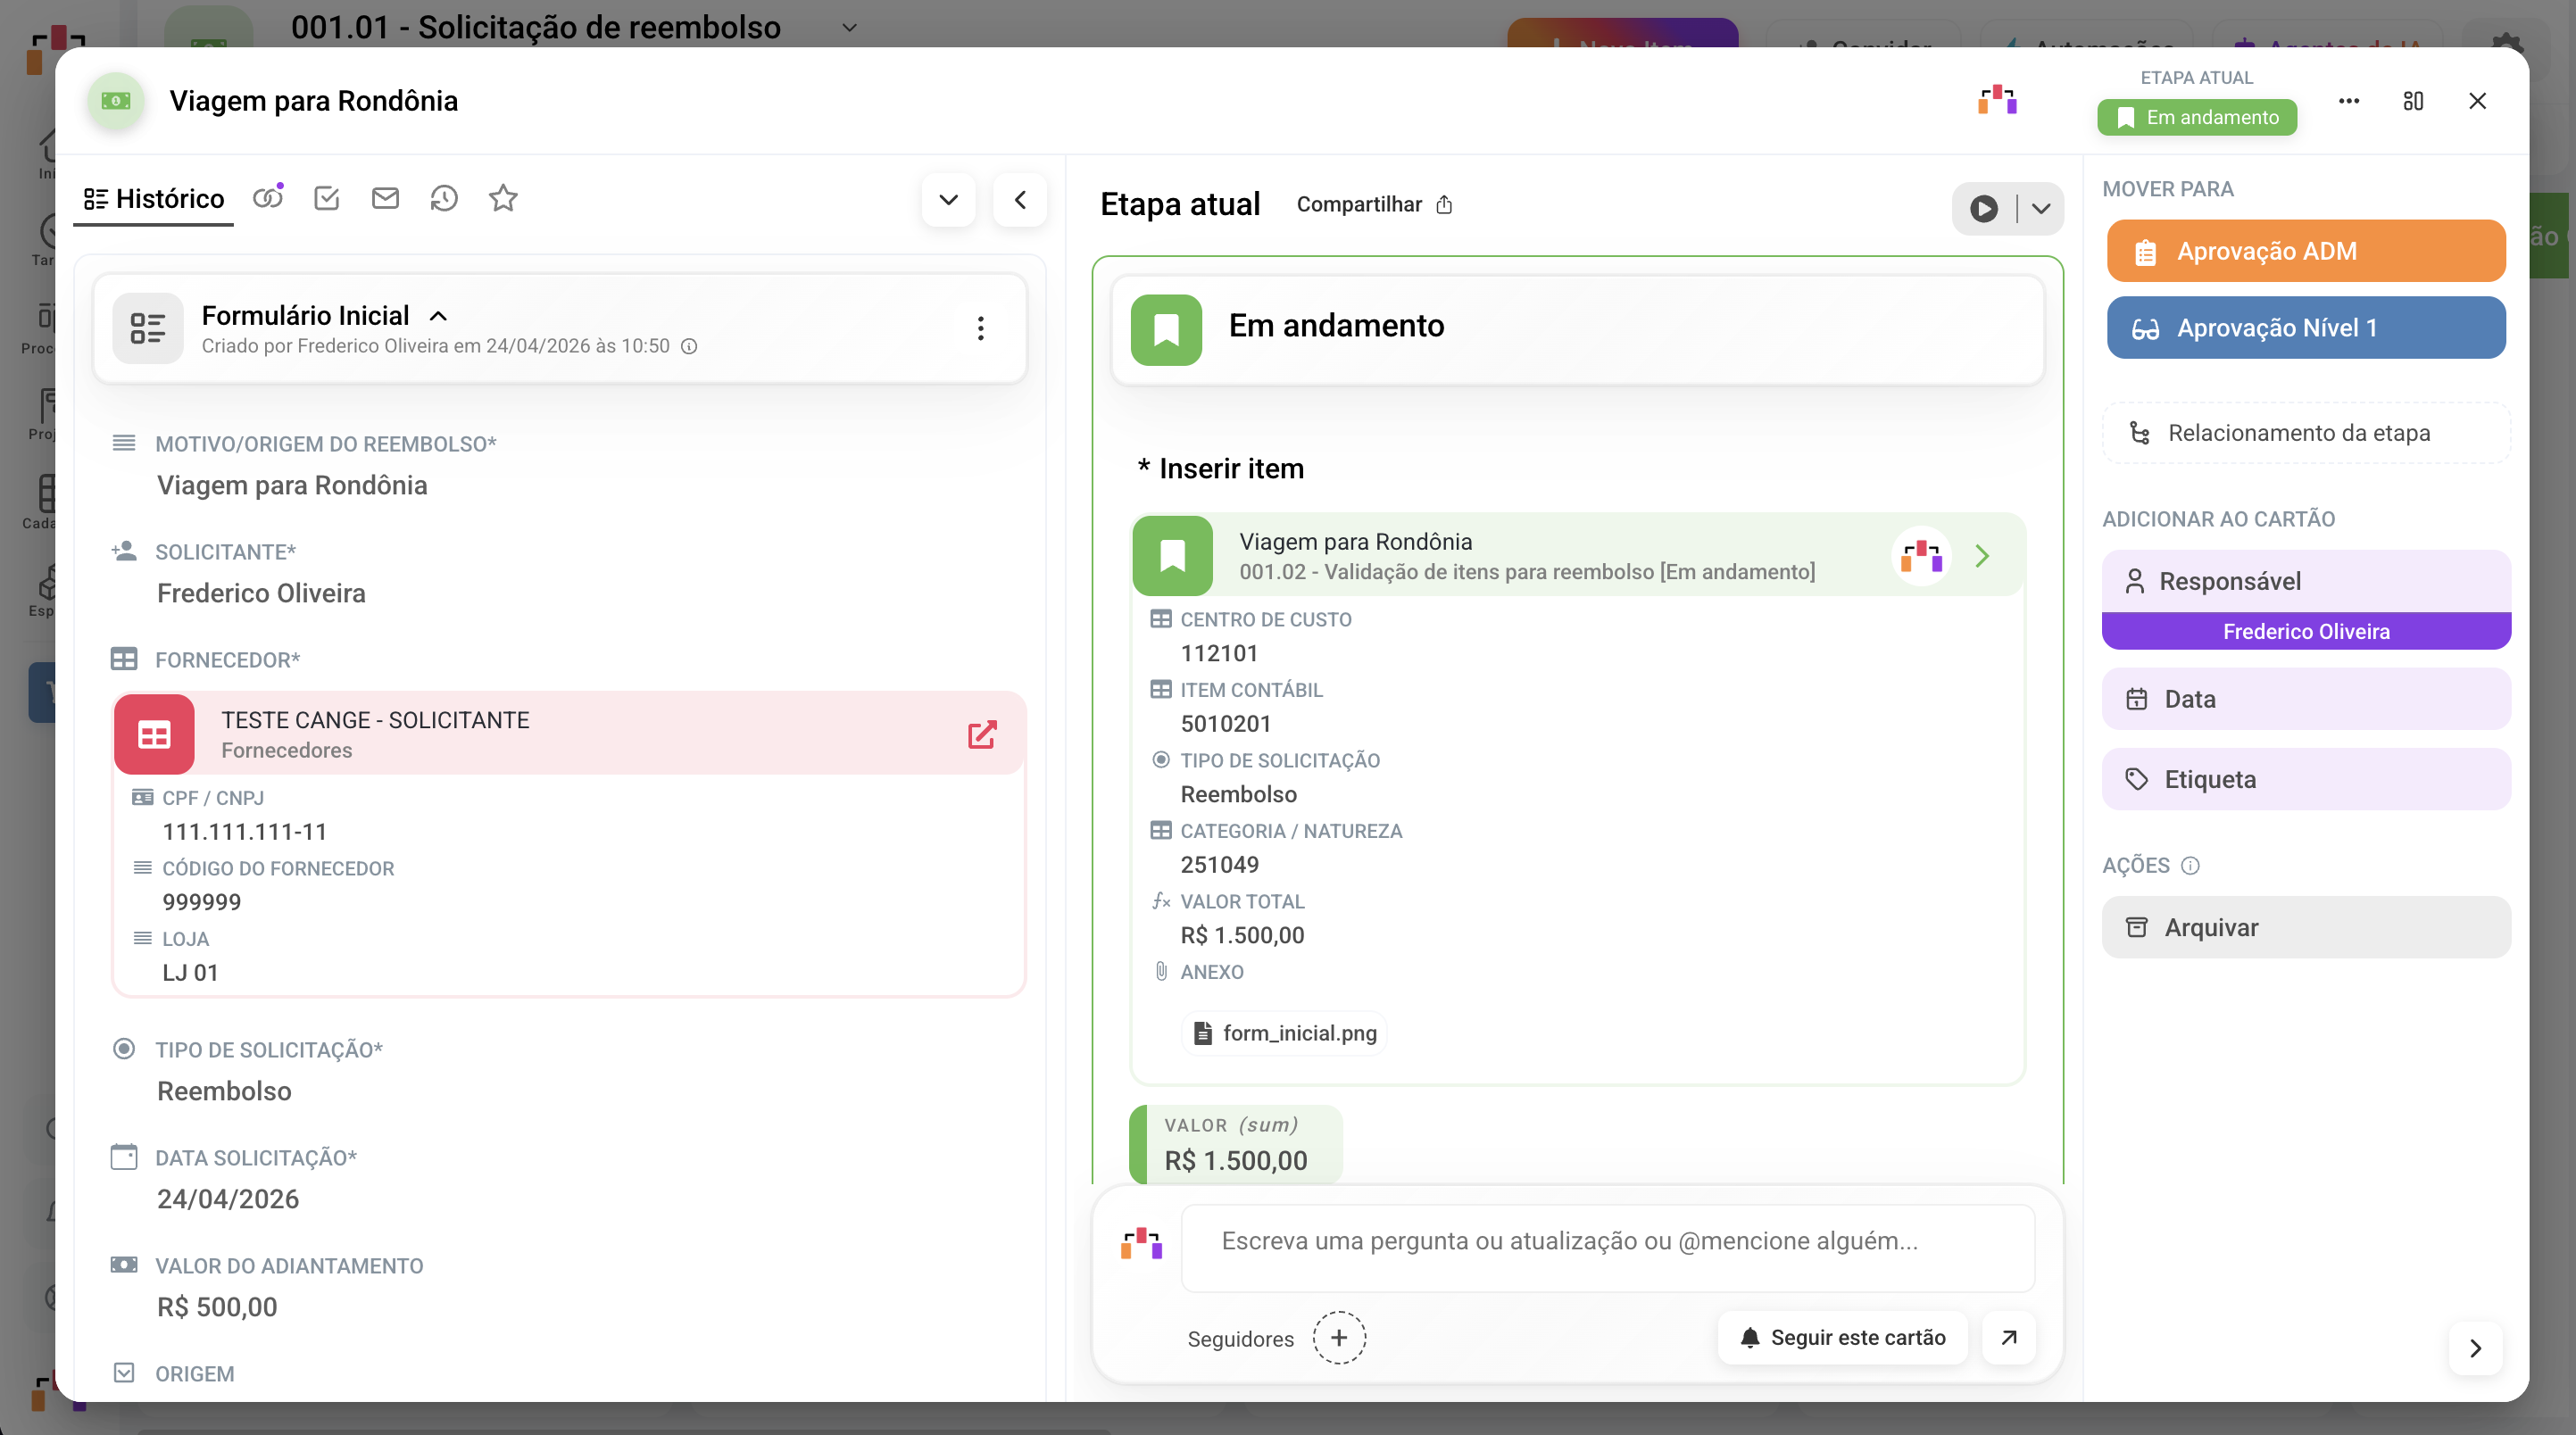The height and width of the screenshot is (1435, 2576).
Task: Click the play button in Etapa atual
Action: [1984, 208]
